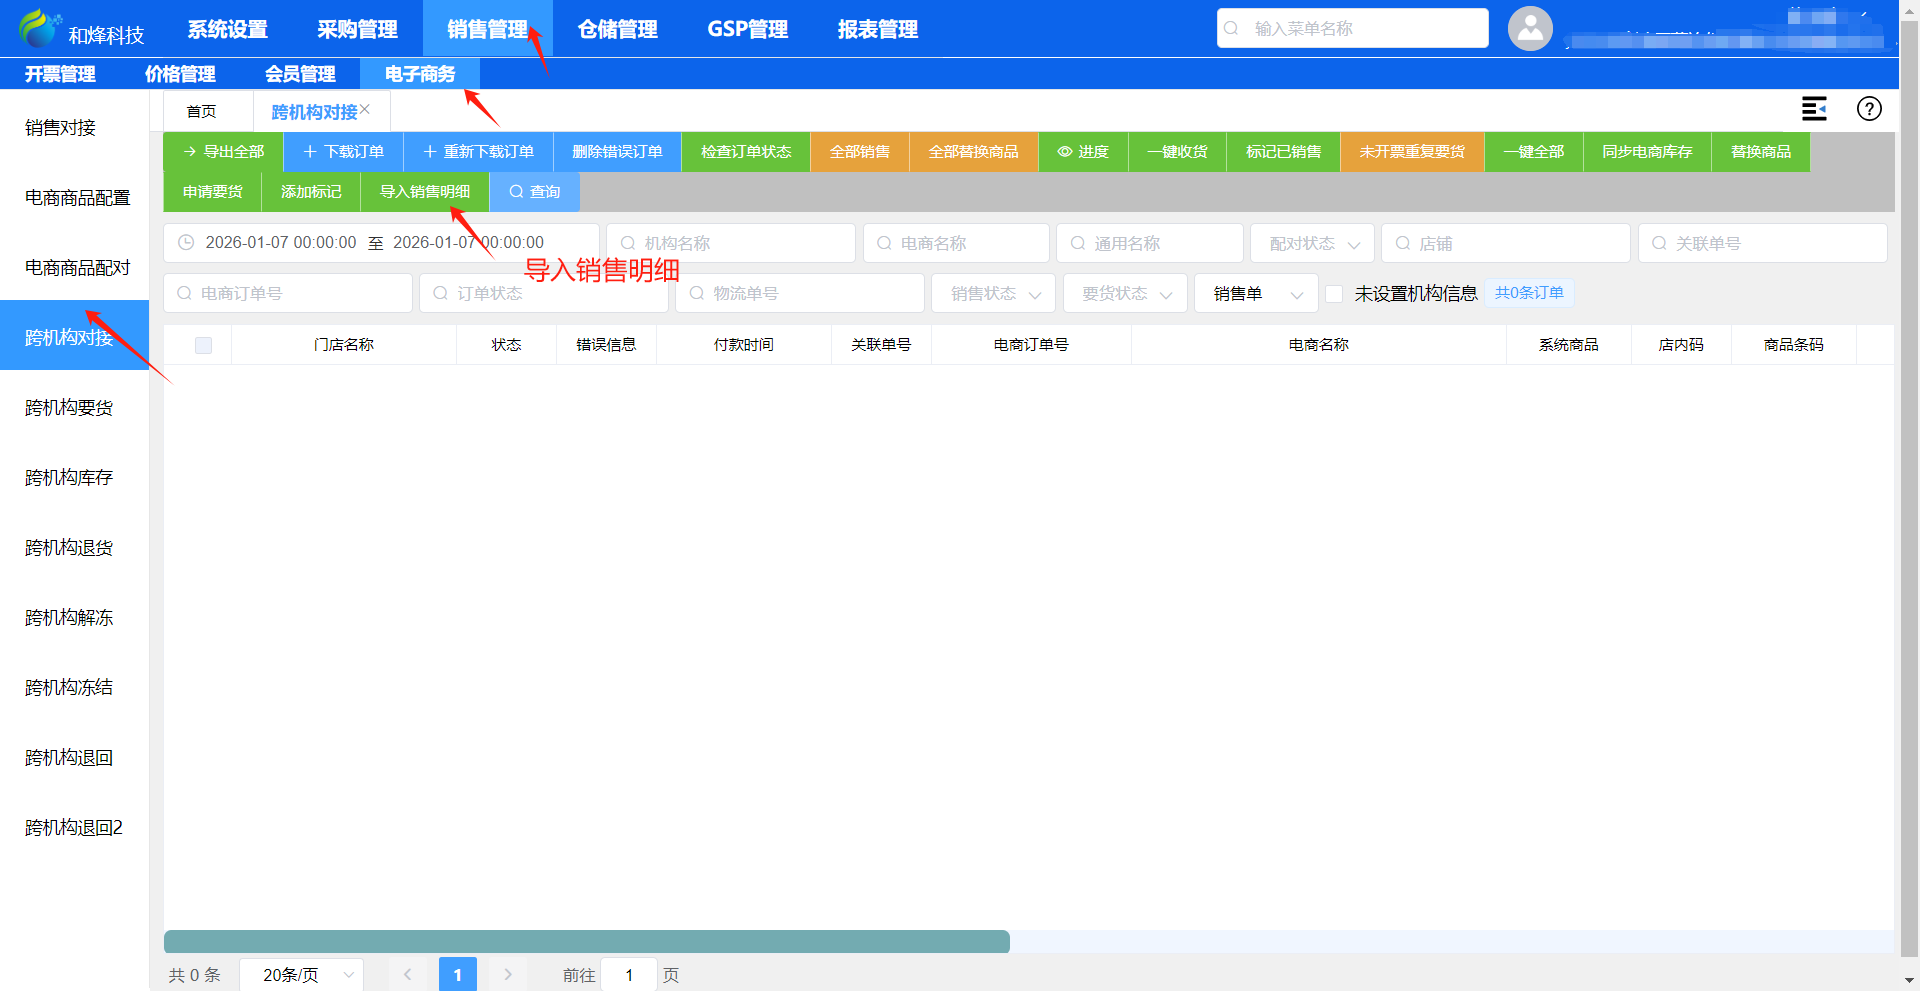Open the collapse menu list icon
This screenshot has width=1920, height=991.
(1814, 109)
